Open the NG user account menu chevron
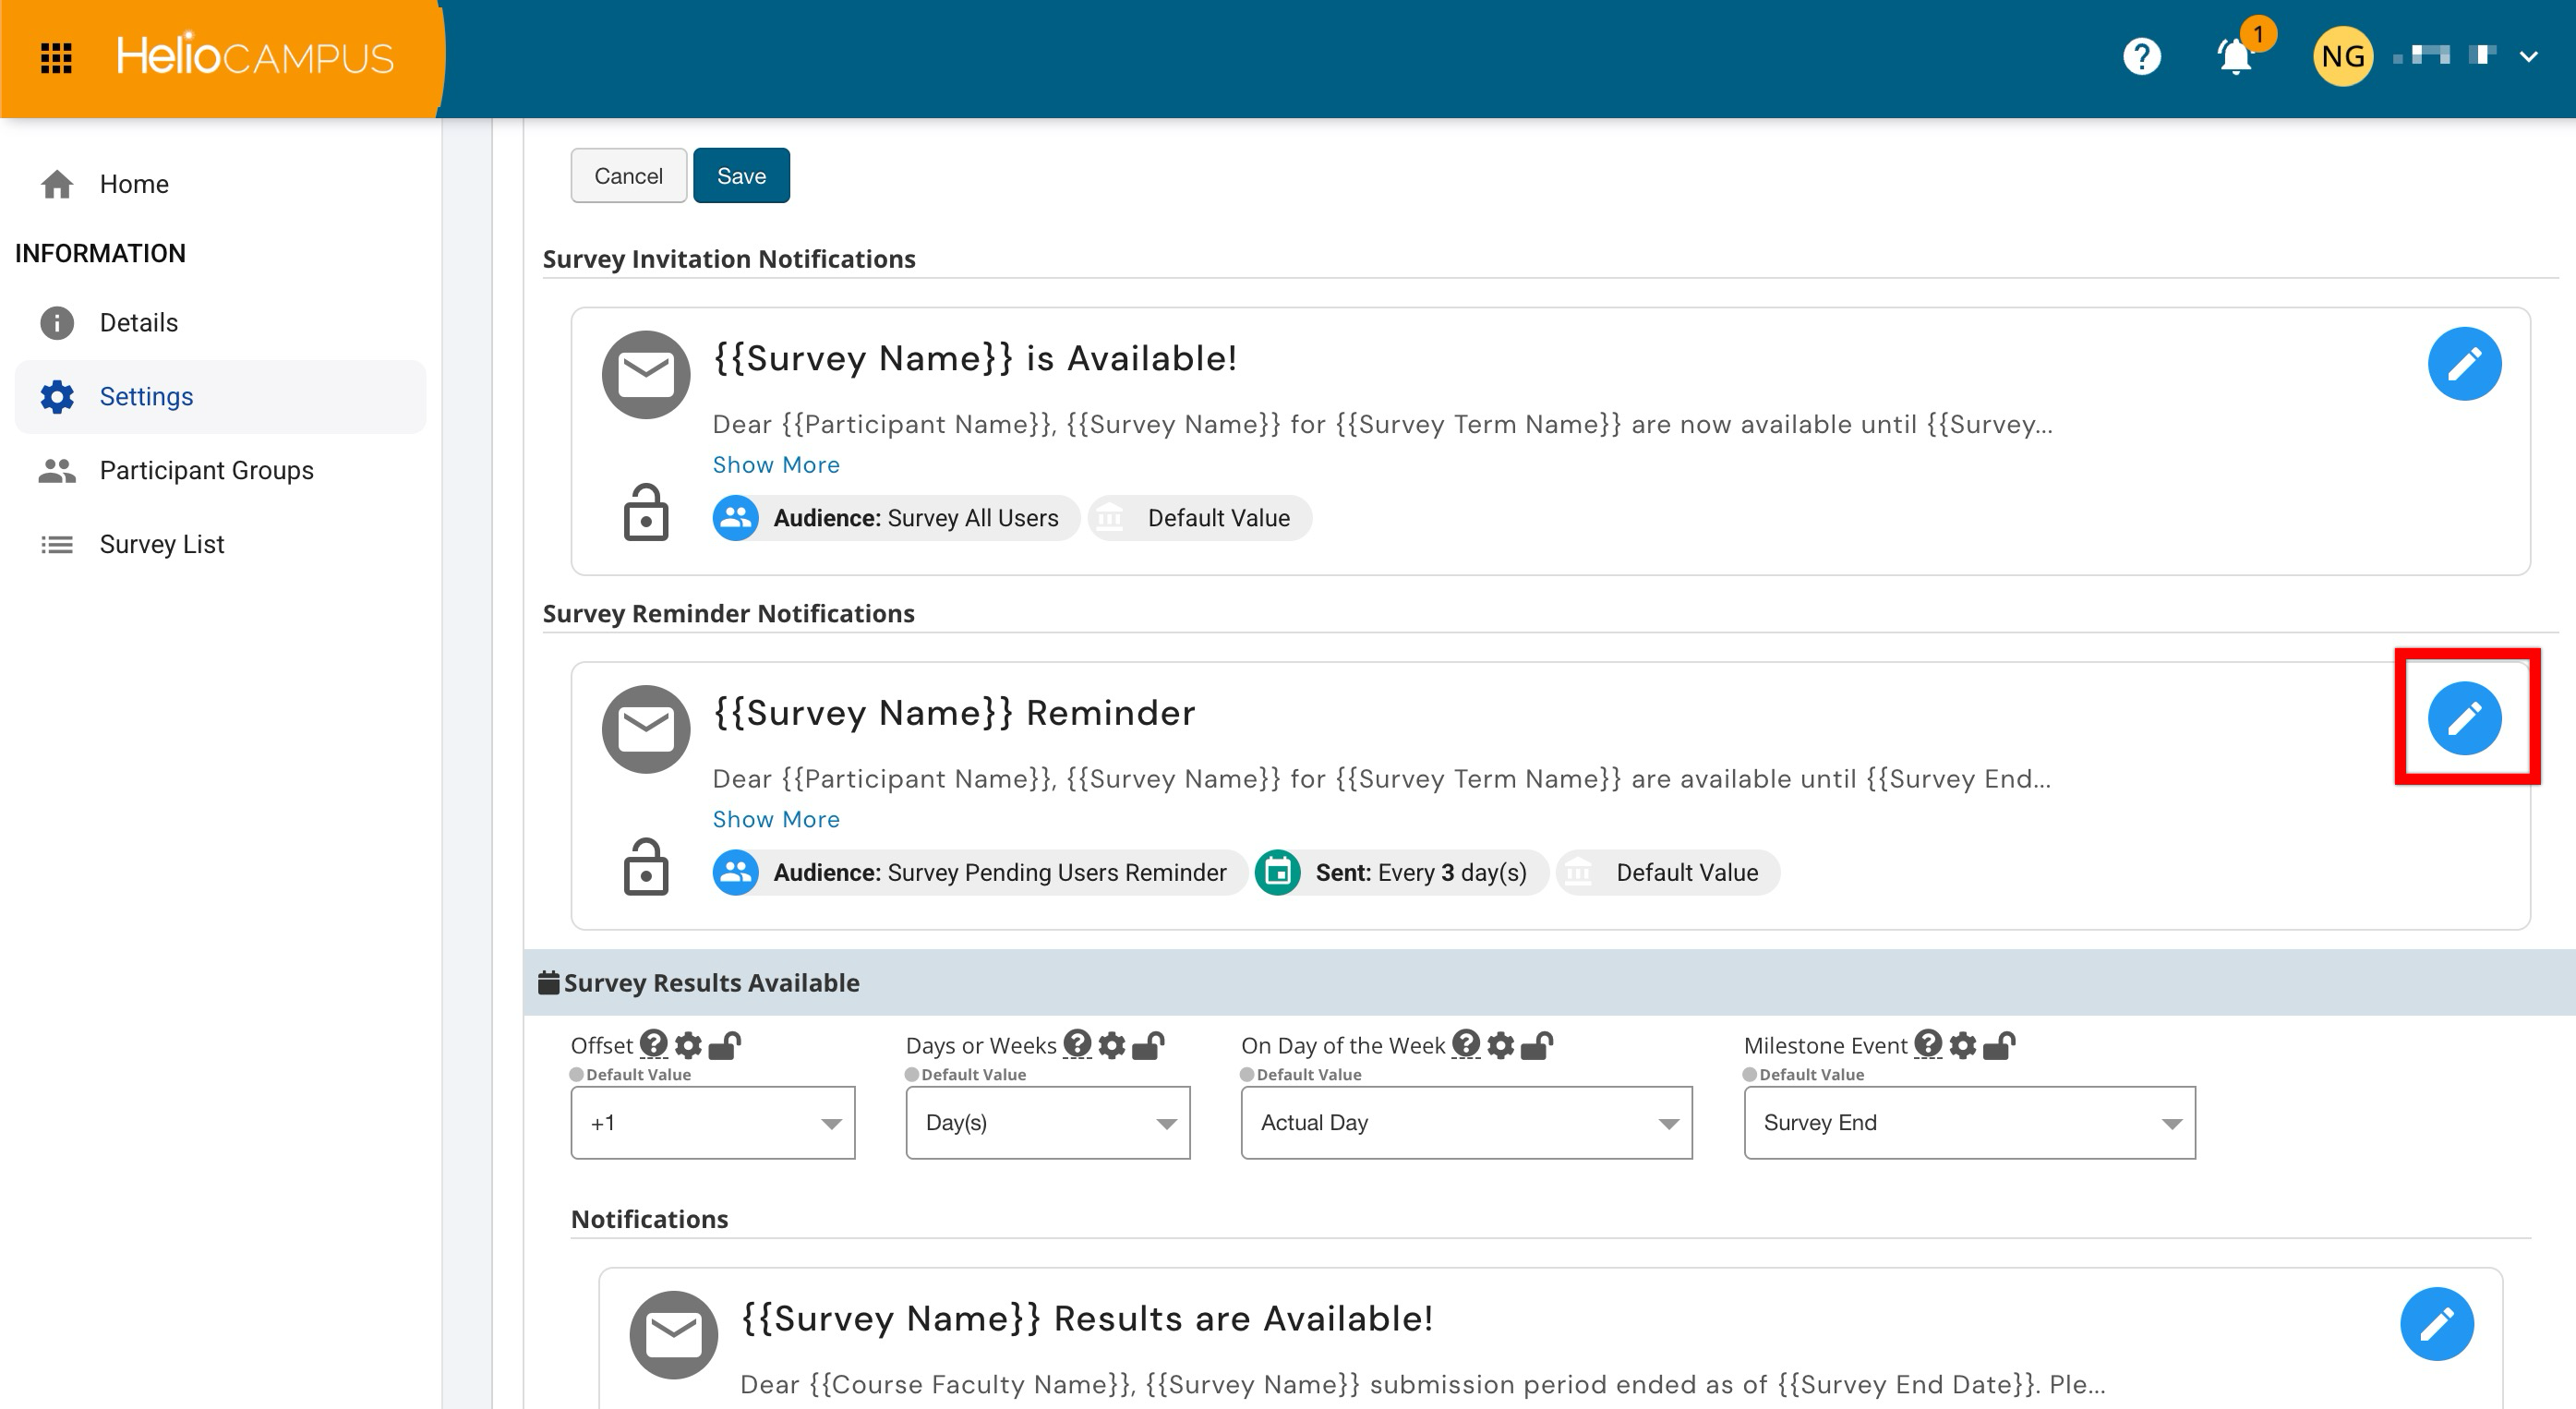The height and width of the screenshot is (1409, 2576). click(2528, 57)
